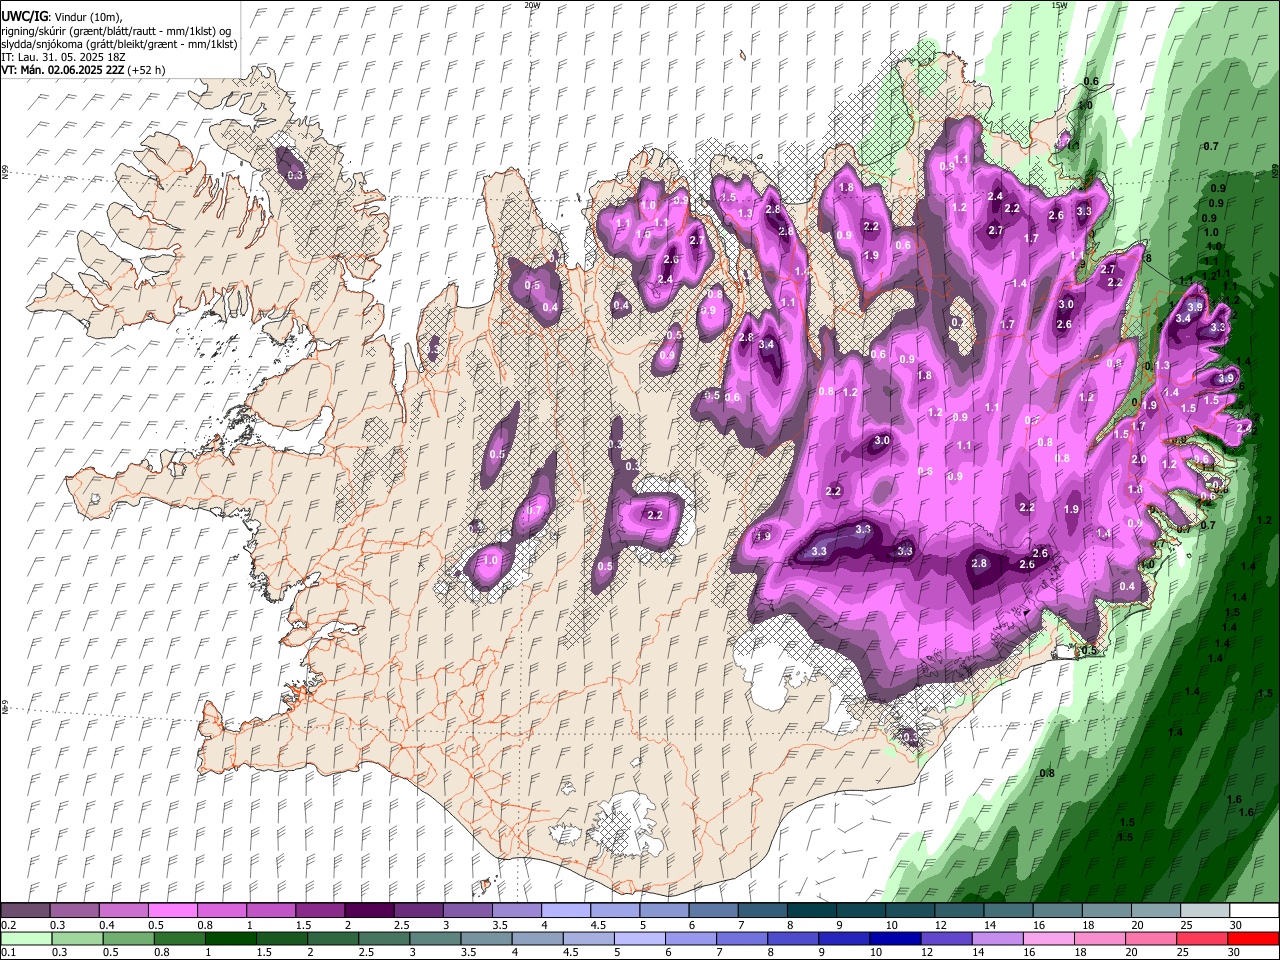The height and width of the screenshot is (960, 1280).
Task: Select the upper legend swatch starting at 12
Action: (x=959, y=911)
